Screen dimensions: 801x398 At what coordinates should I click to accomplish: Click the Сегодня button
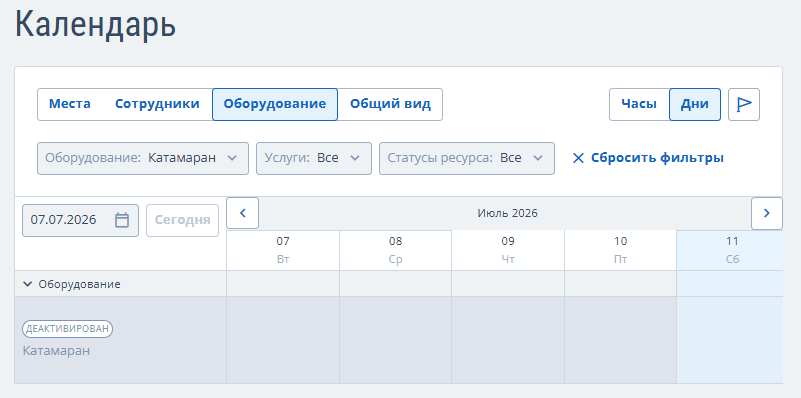182,220
